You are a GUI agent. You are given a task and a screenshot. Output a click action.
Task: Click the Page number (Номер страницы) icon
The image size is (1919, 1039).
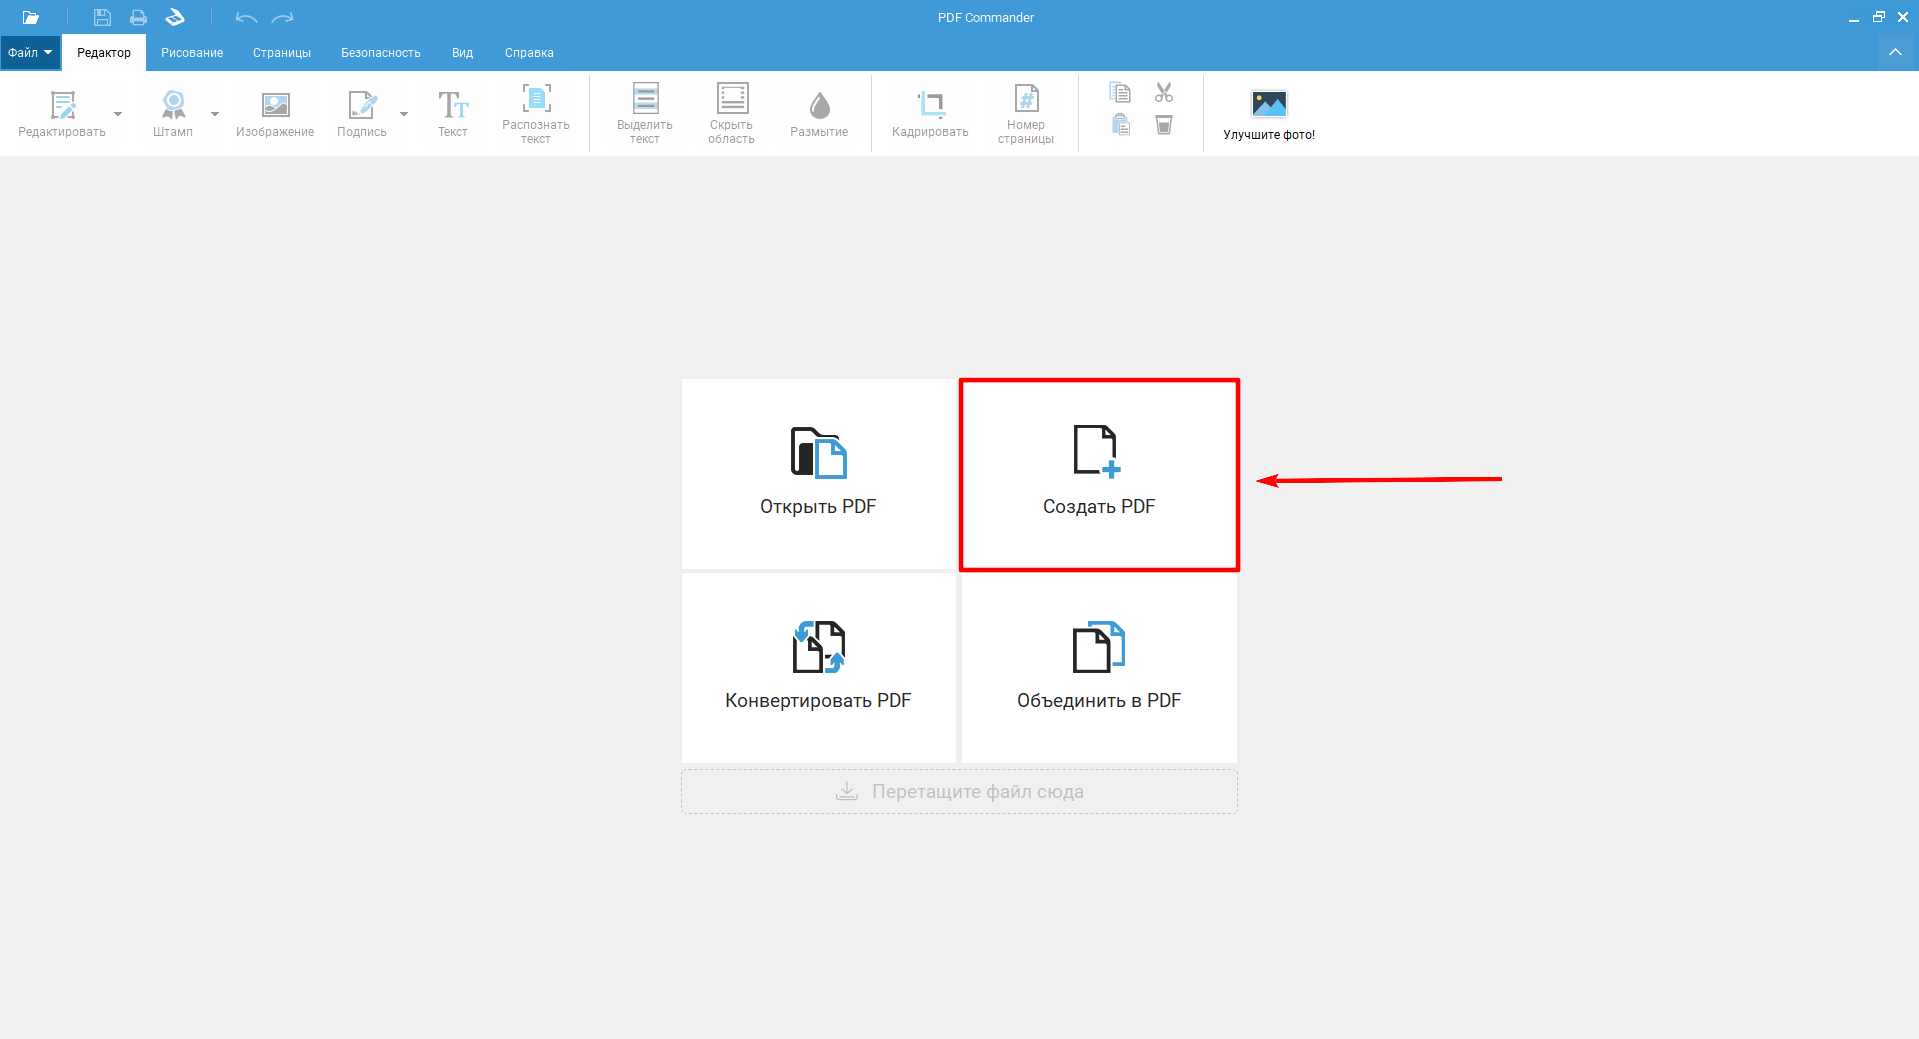coord(1026,99)
